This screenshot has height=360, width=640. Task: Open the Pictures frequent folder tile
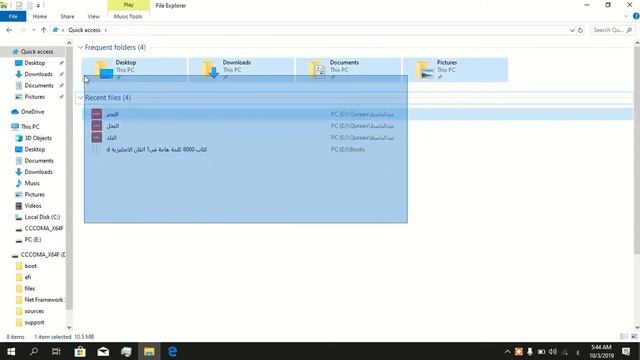tap(455, 69)
